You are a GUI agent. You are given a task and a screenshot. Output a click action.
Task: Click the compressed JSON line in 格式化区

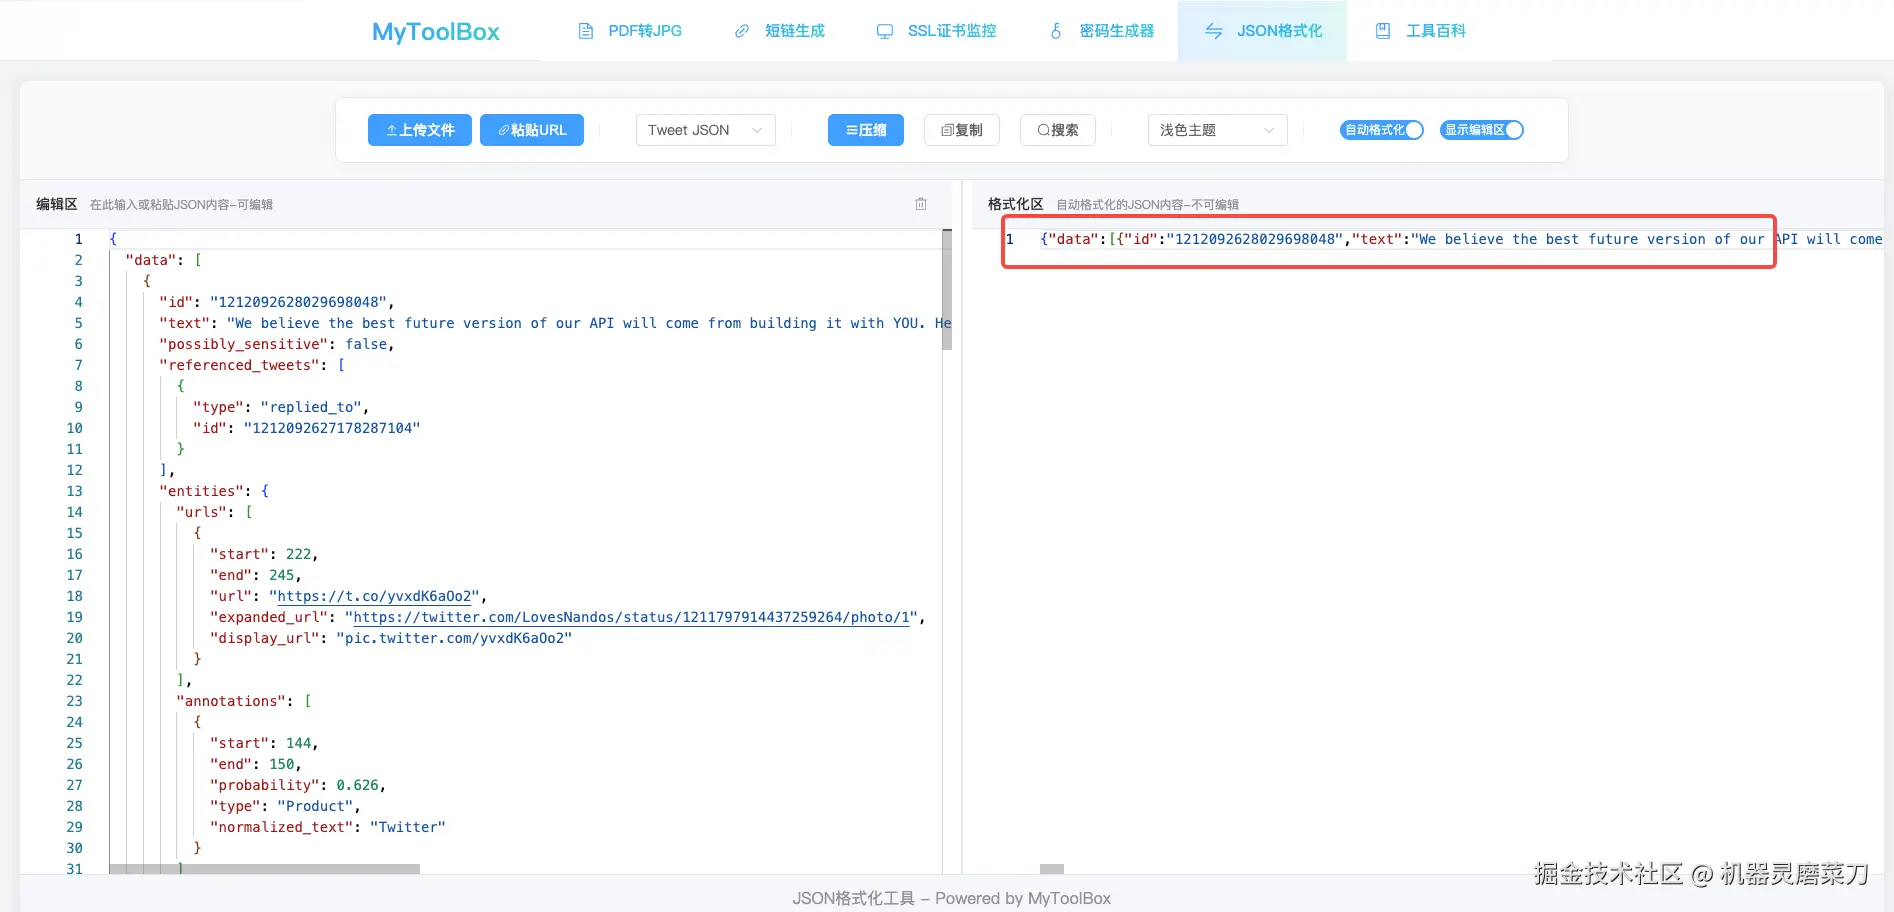pyautogui.click(x=1461, y=239)
